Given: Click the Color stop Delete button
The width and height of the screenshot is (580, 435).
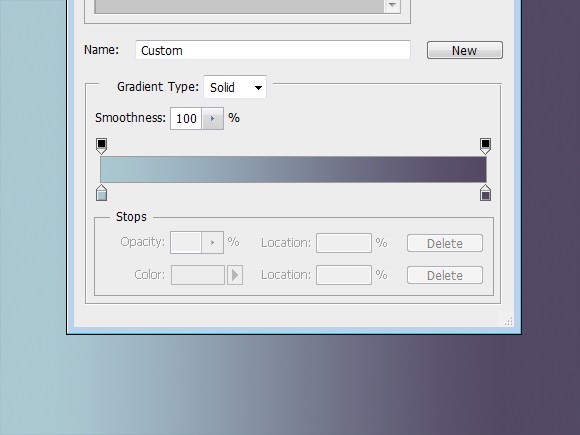Looking at the screenshot, I should pyautogui.click(x=445, y=275).
